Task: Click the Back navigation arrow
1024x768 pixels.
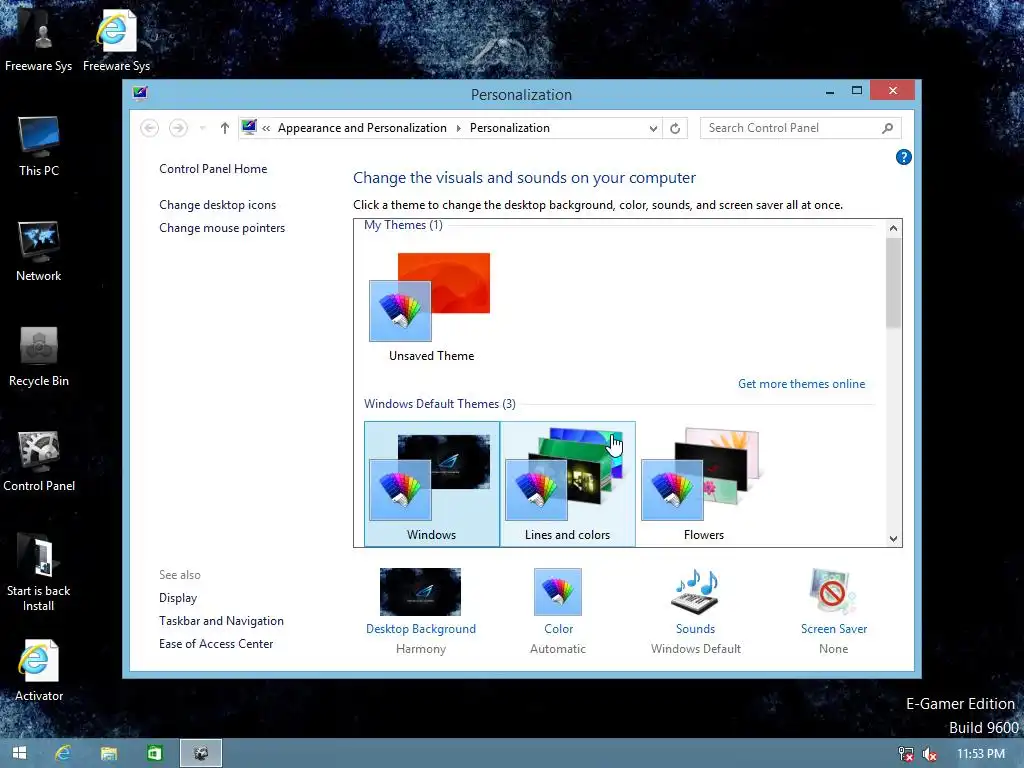Action: pos(150,128)
